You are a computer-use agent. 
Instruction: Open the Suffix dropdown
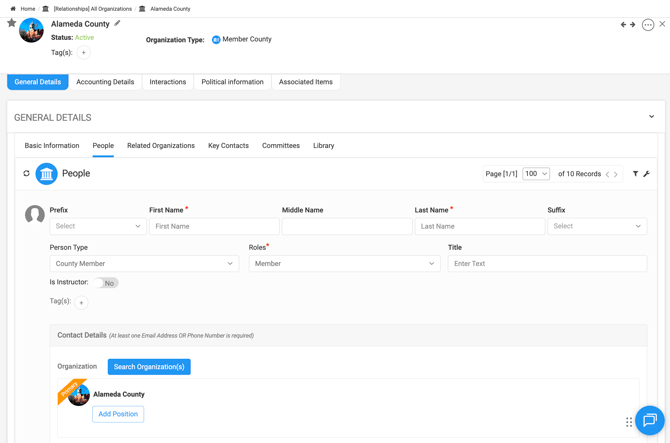coord(597,226)
